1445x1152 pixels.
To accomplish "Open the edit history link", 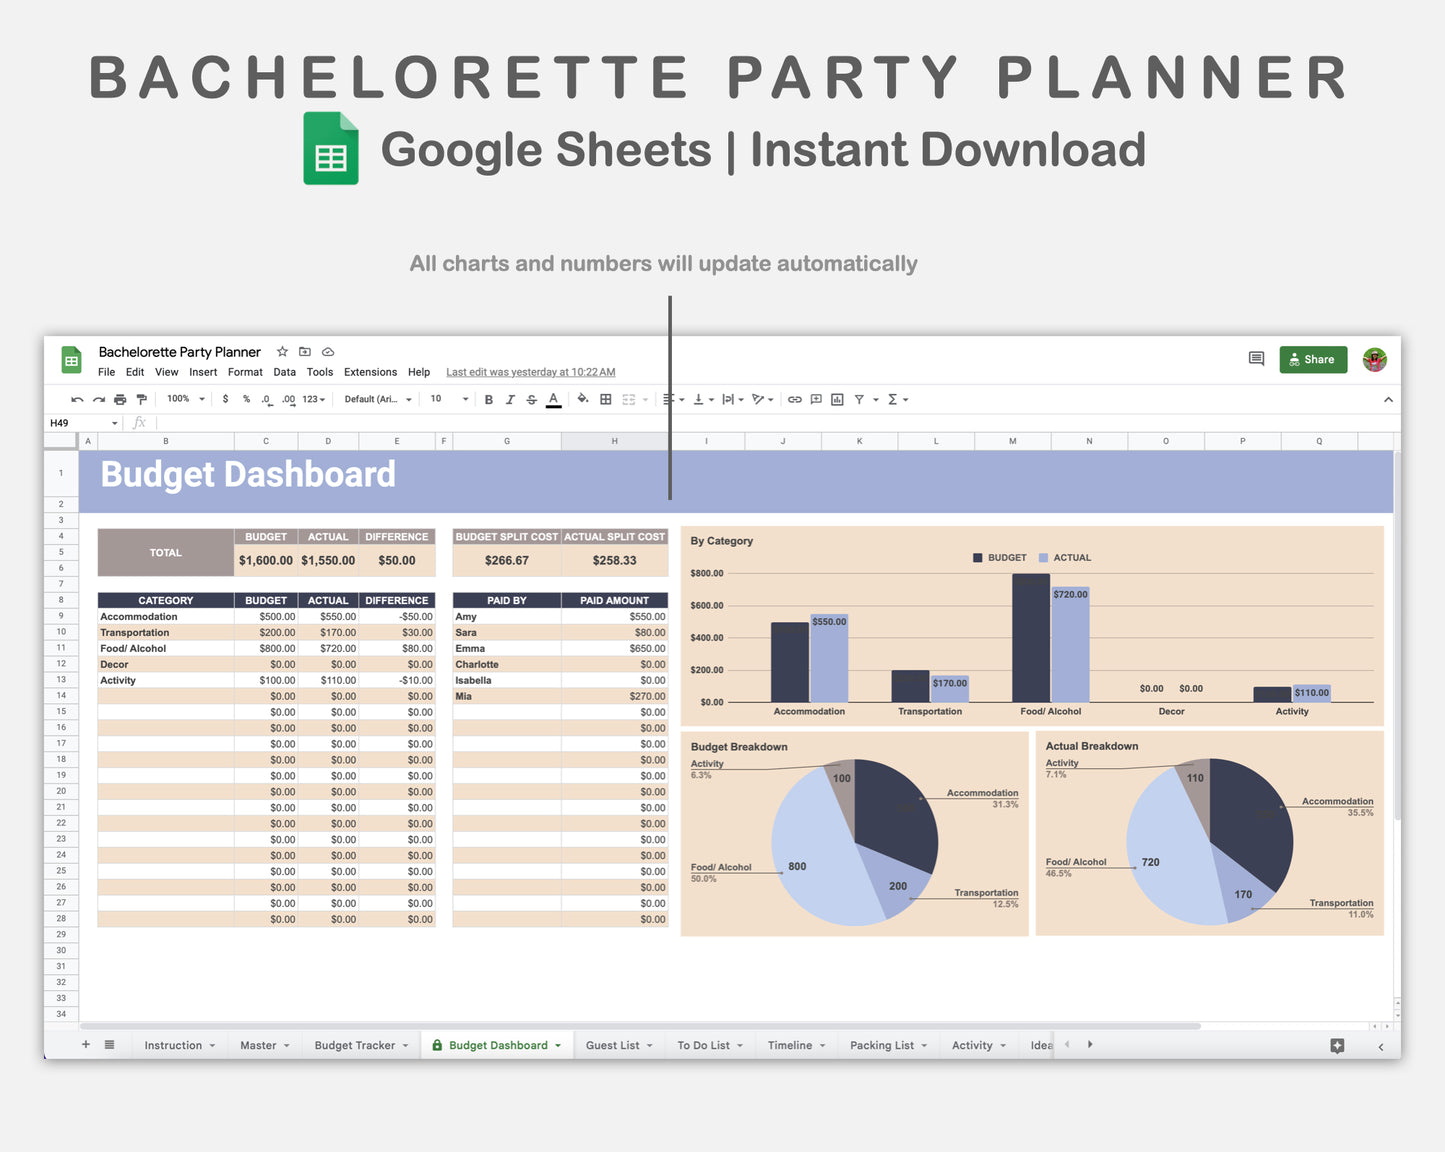I will tap(530, 371).
